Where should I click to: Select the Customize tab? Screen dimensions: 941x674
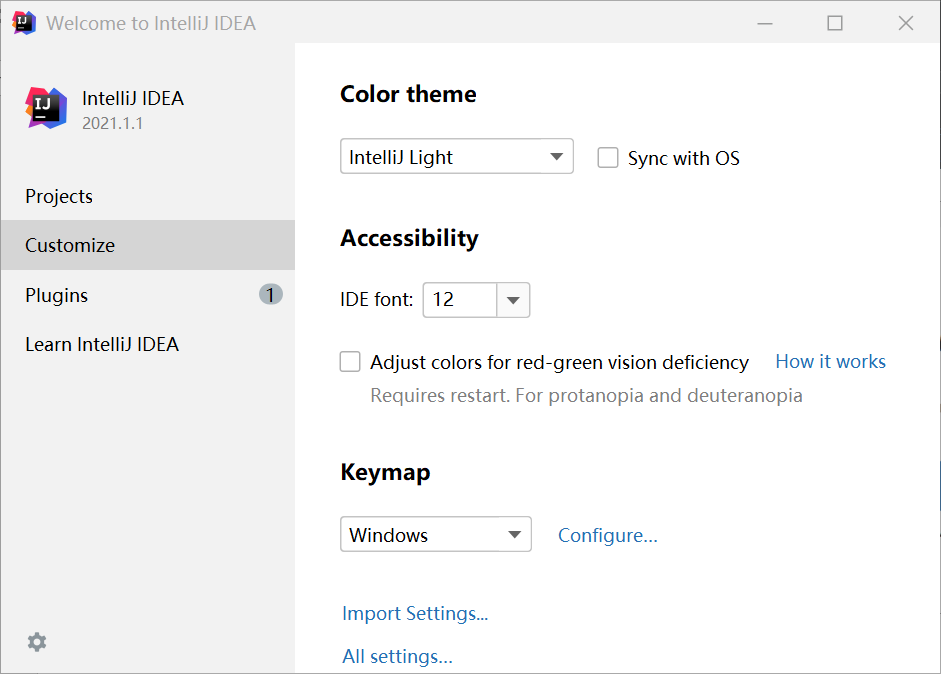pos(148,245)
